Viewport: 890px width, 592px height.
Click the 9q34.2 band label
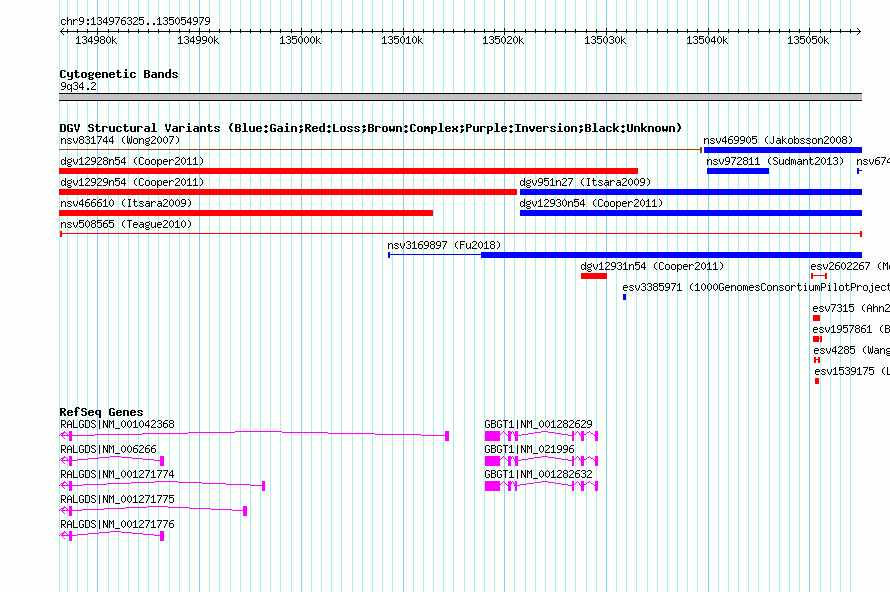click(78, 86)
